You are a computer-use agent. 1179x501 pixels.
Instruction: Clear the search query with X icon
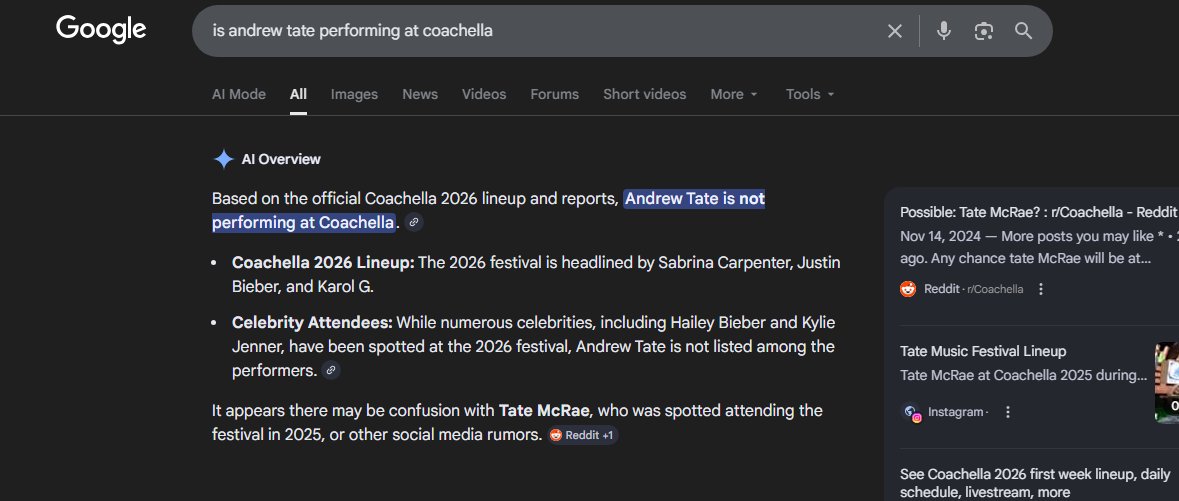(x=894, y=31)
